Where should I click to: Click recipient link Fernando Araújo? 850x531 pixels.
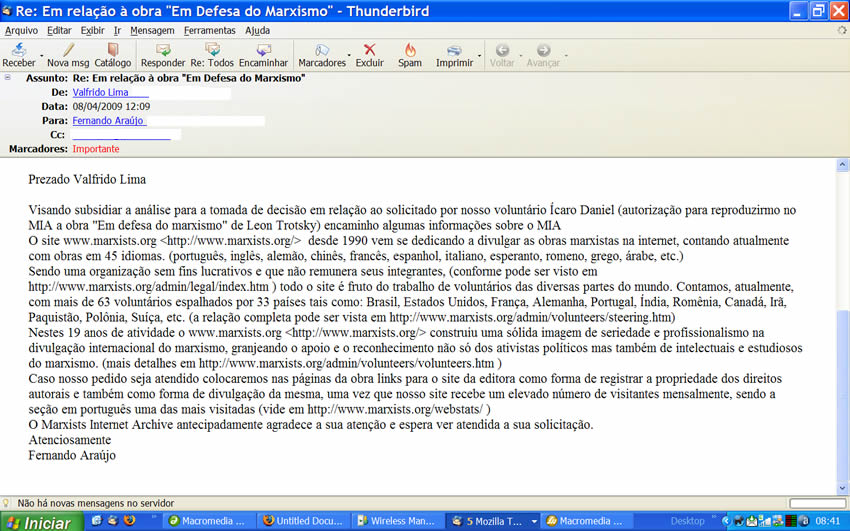point(109,120)
